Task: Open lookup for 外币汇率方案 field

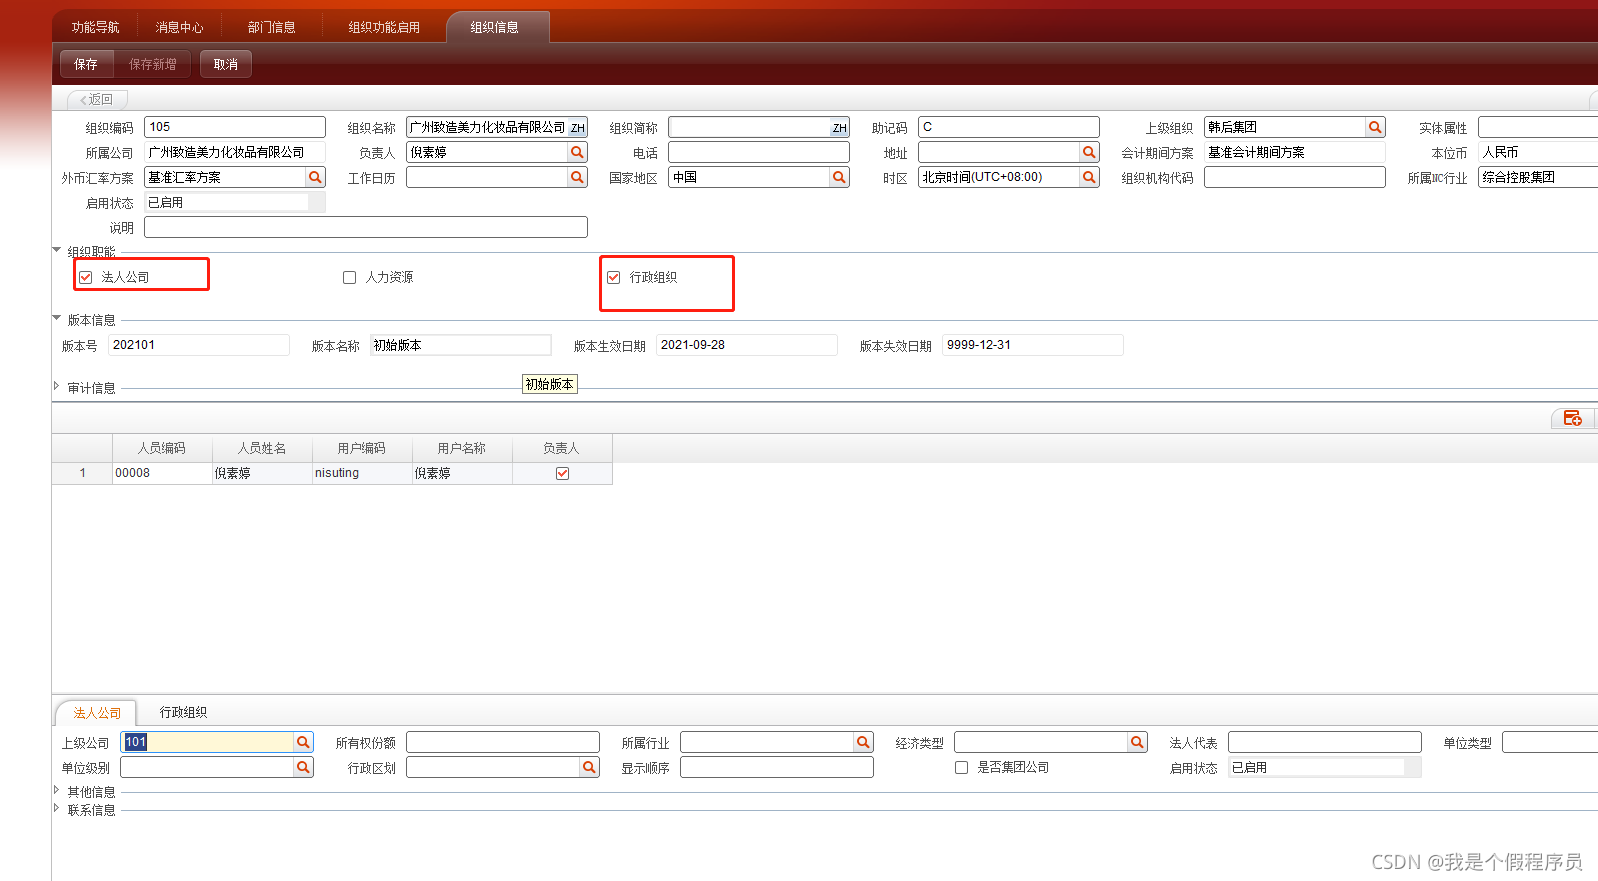Action: pyautogui.click(x=315, y=177)
